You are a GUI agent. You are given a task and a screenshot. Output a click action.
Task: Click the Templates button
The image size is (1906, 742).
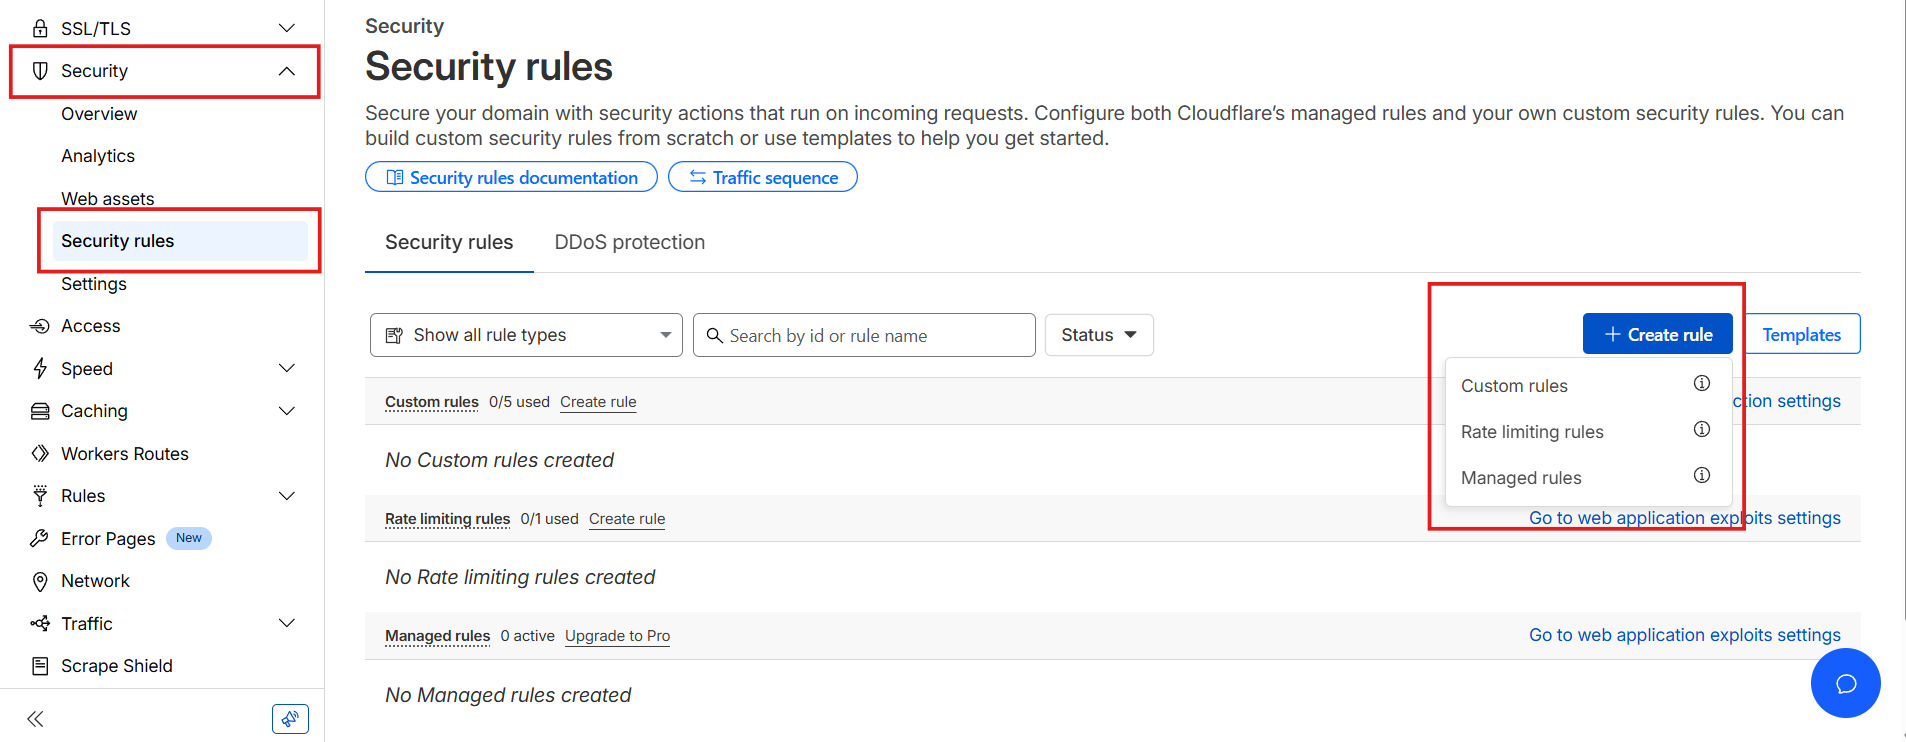tap(1801, 334)
